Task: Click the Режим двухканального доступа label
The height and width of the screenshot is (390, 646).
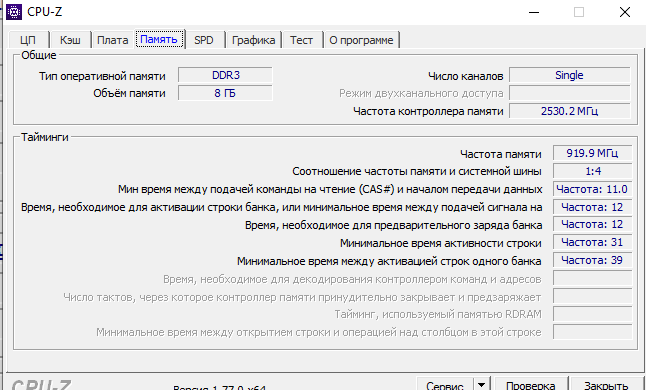Action: click(421, 93)
